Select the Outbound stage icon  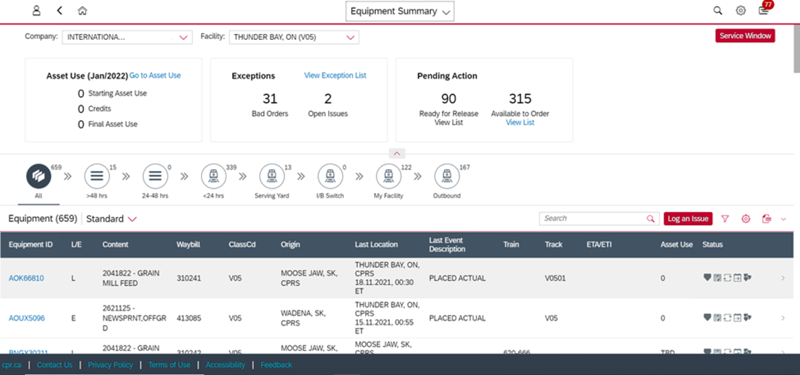447,177
